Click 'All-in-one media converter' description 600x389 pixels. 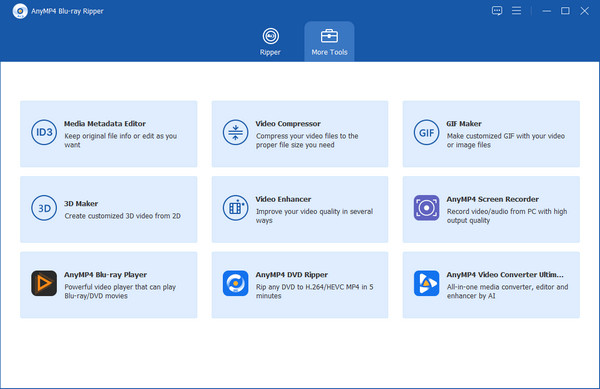coord(507,291)
